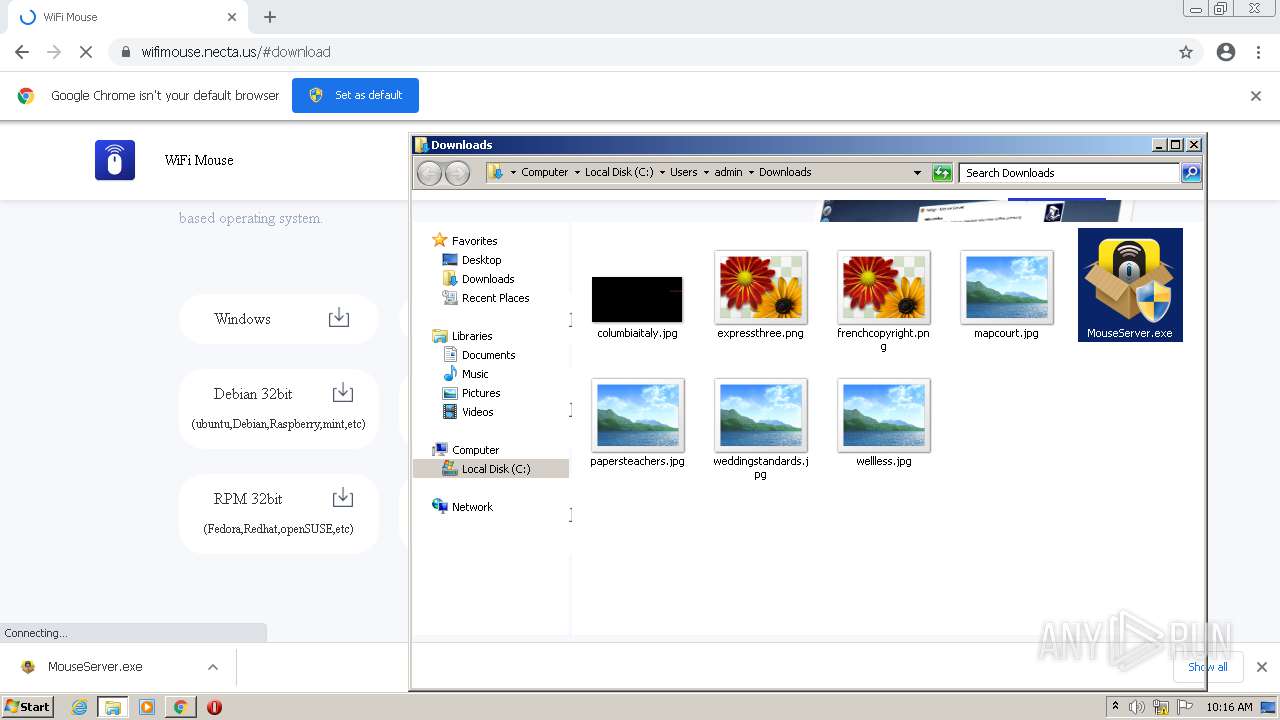
Task: Click the WiFi Mouse site title
Action: pos(199,160)
